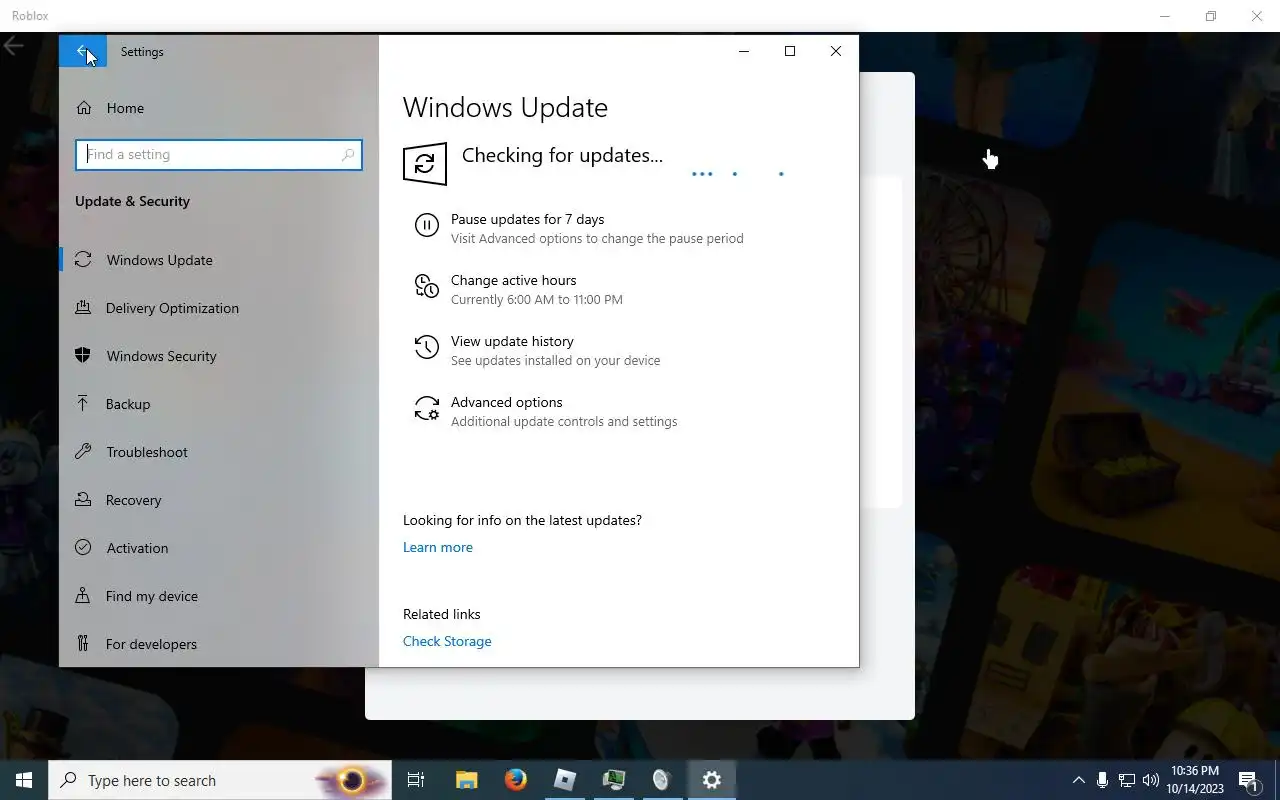This screenshot has width=1280, height=800.
Task: Click the Learn more link
Action: click(438, 547)
